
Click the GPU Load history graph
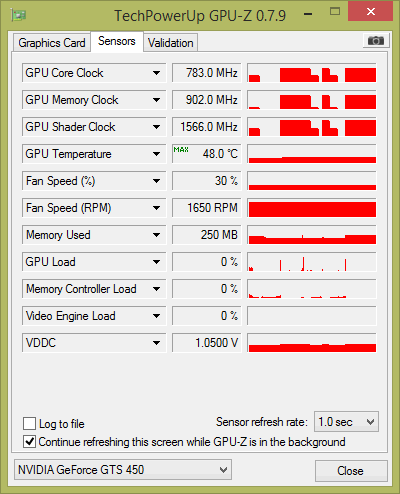coord(312,262)
